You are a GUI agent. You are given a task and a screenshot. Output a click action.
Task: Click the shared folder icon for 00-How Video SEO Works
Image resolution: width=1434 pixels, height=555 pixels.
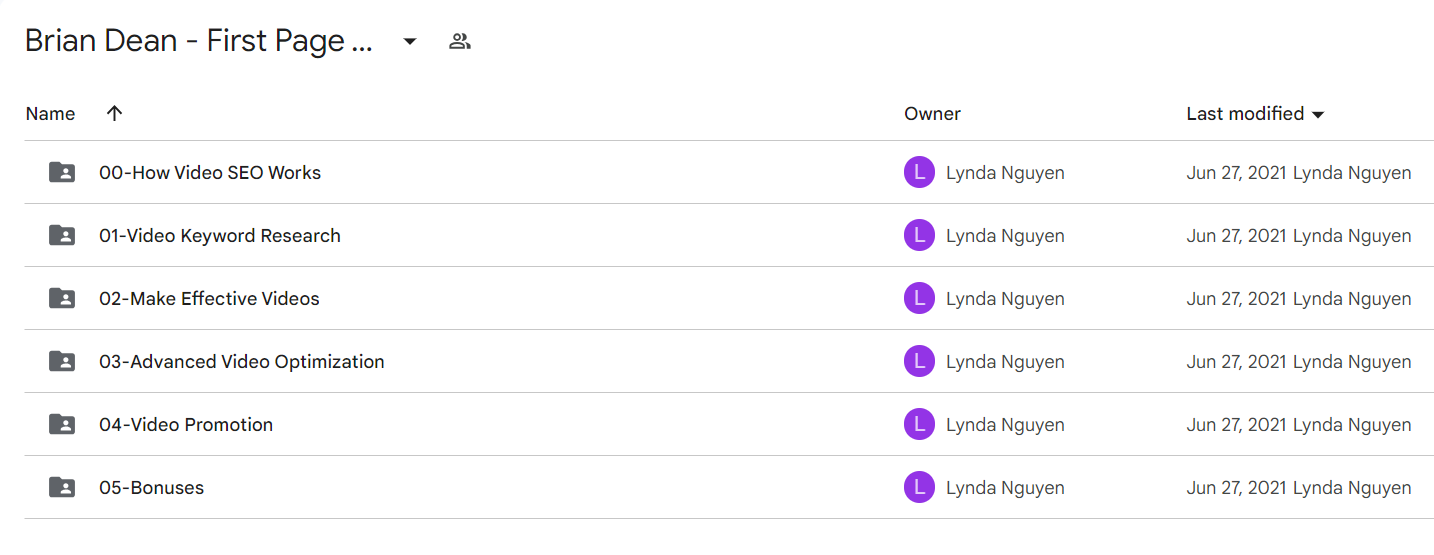pyautogui.click(x=62, y=172)
